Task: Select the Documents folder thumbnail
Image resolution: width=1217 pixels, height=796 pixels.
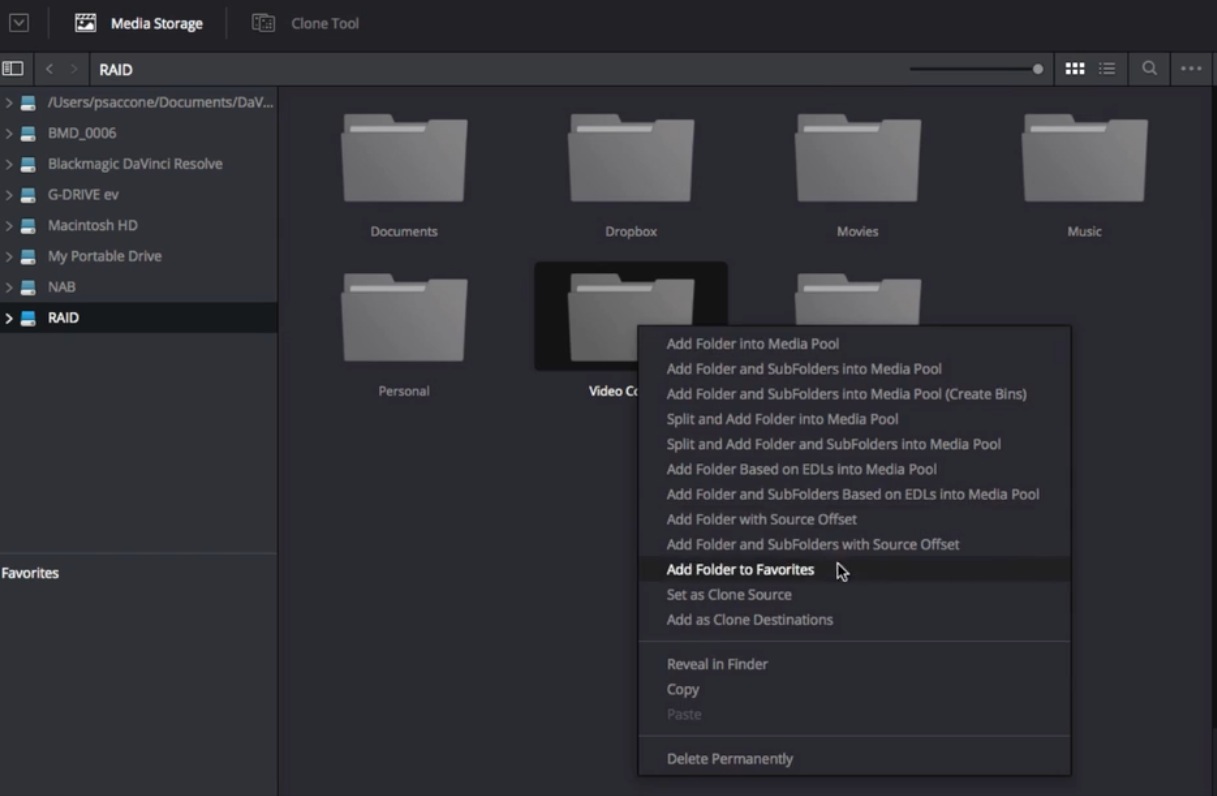Action: (x=404, y=160)
